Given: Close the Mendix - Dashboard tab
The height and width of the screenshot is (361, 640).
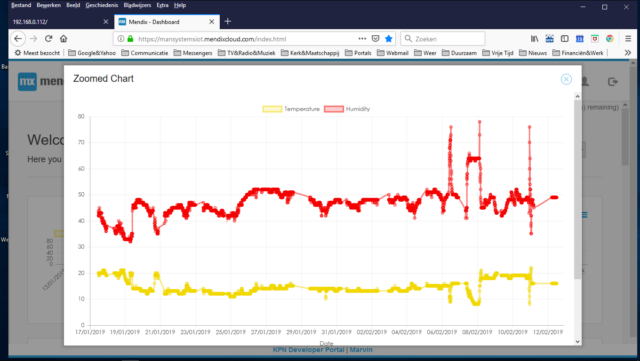Looking at the screenshot, I should click(211, 22).
